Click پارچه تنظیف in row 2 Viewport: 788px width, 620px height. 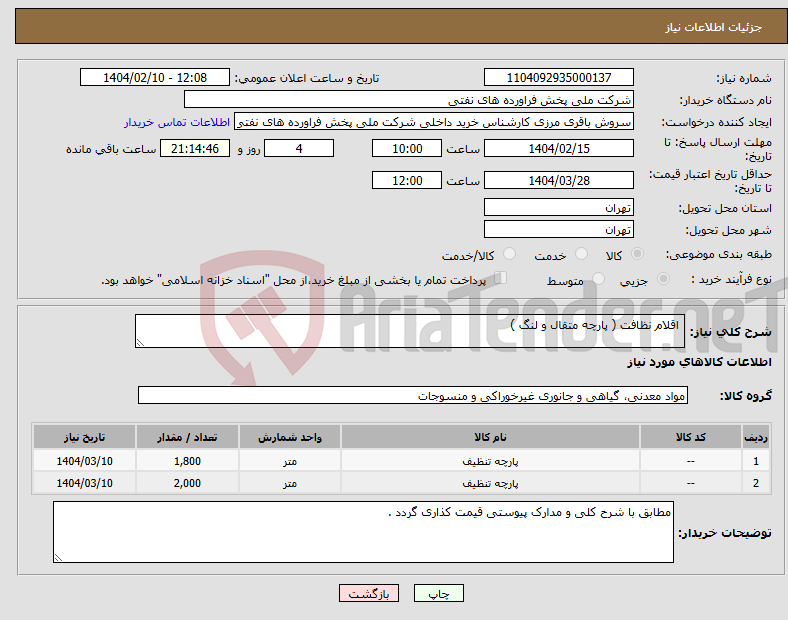click(x=490, y=483)
